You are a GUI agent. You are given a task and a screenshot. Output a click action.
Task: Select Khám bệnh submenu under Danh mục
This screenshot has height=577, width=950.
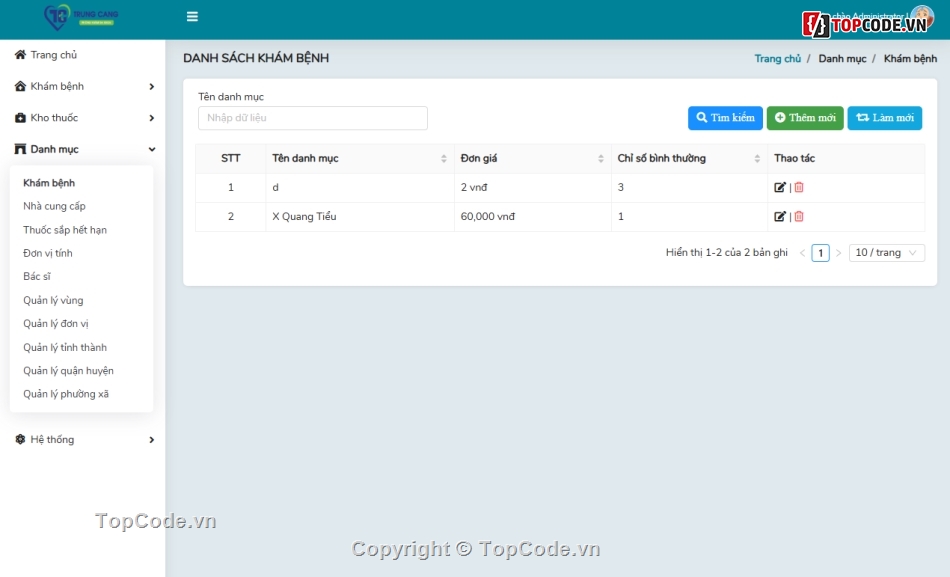[49, 183]
